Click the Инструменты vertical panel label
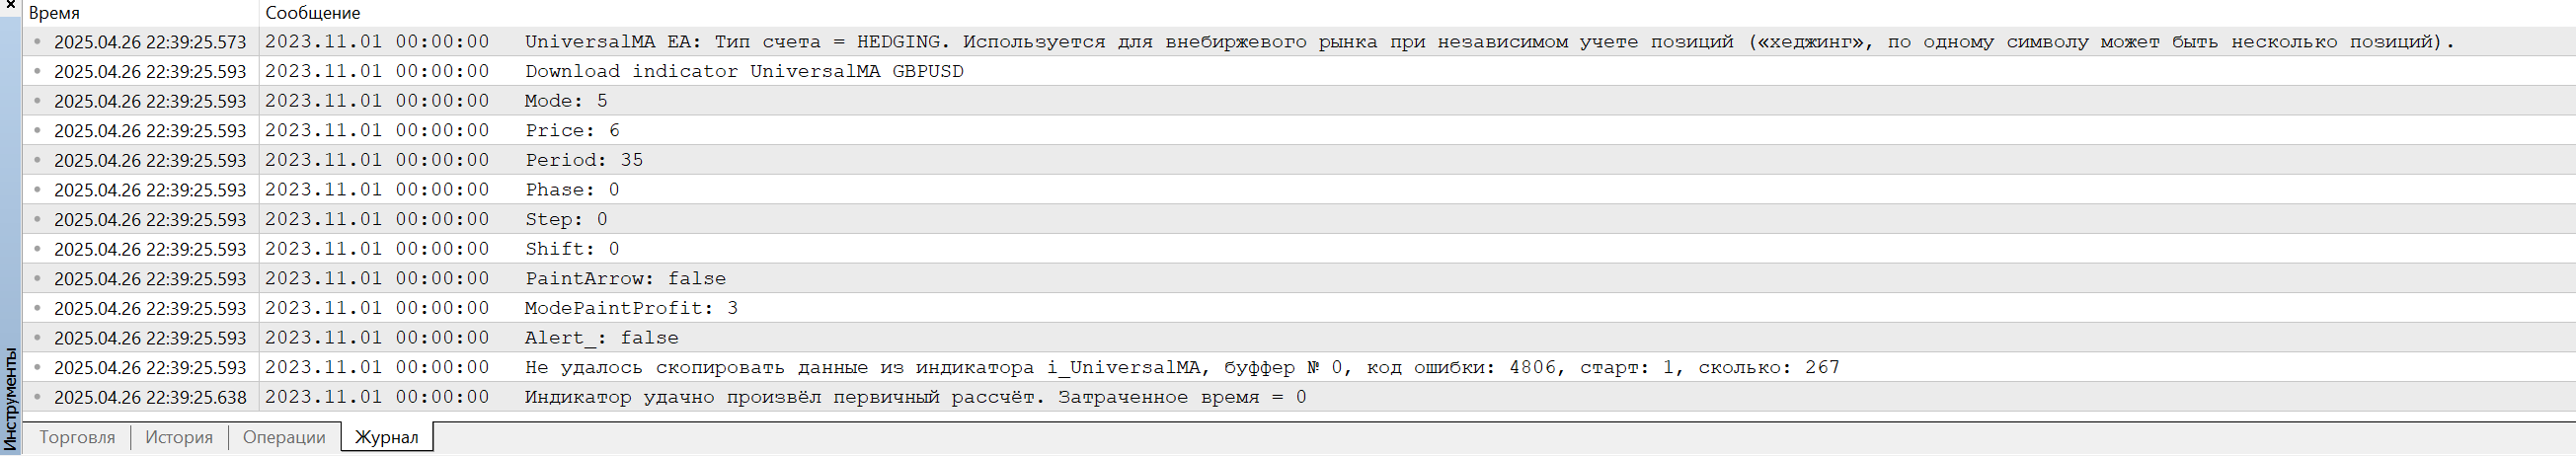The image size is (2576, 456). click(x=10, y=398)
